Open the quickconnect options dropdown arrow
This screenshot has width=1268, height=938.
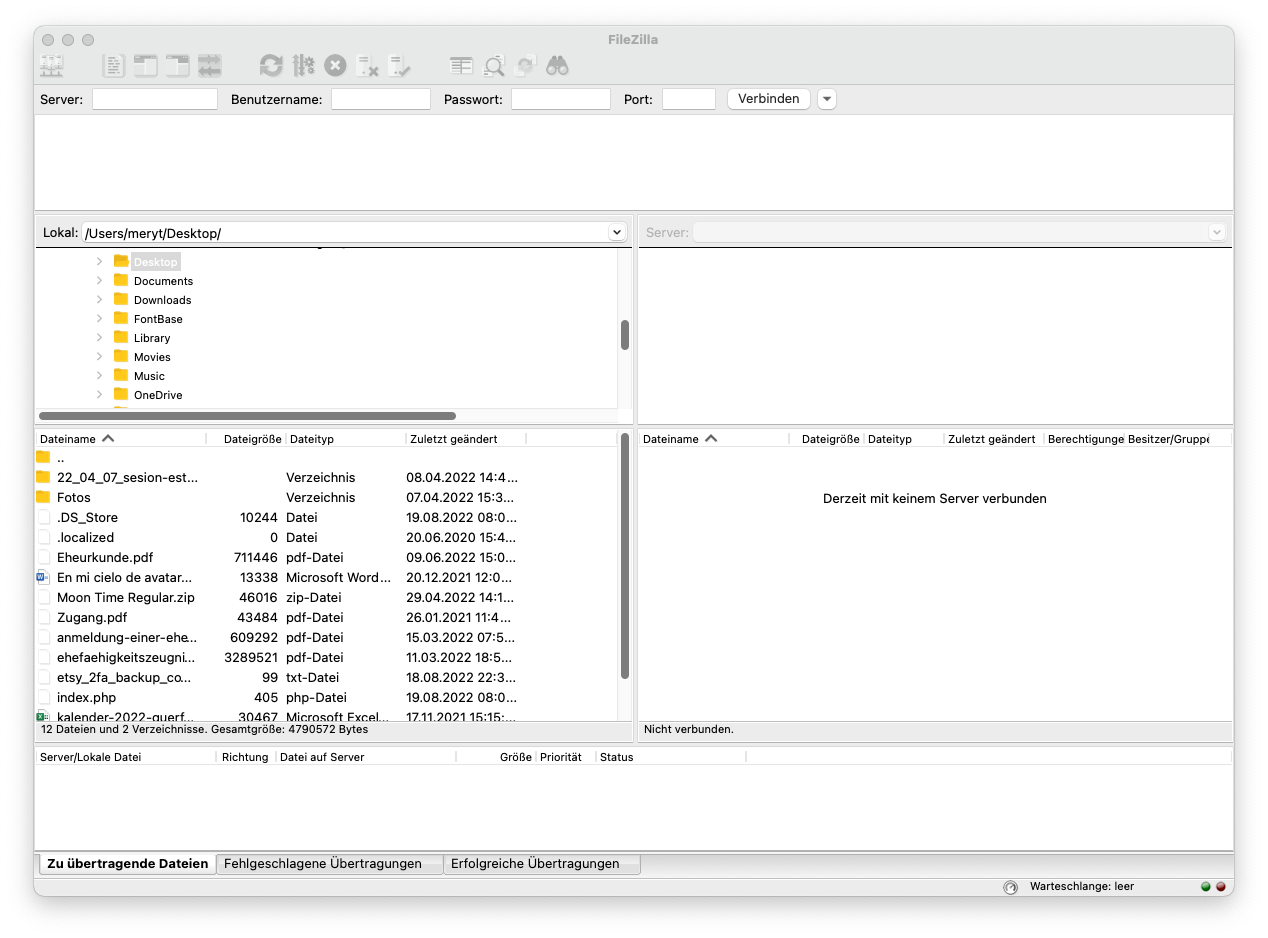pyautogui.click(x=826, y=98)
